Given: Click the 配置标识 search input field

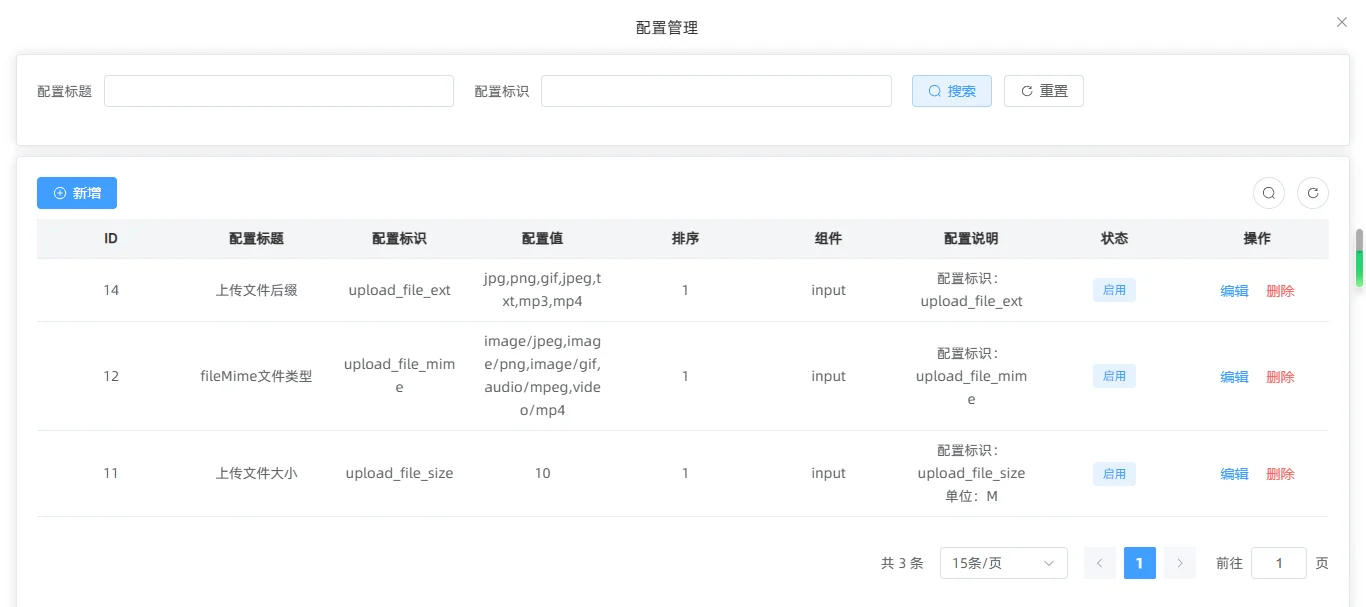Looking at the screenshot, I should tap(716, 90).
